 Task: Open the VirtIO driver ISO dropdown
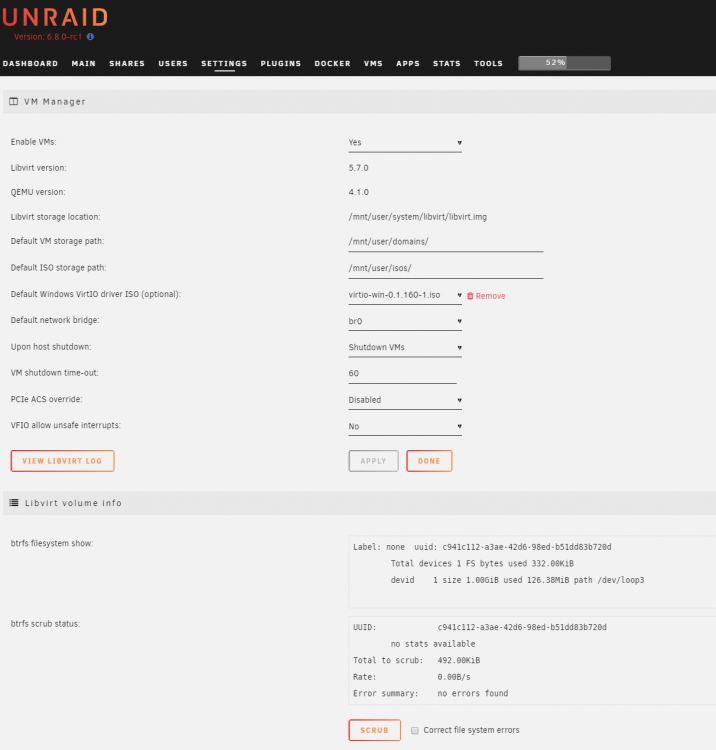[x=405, y=296]
